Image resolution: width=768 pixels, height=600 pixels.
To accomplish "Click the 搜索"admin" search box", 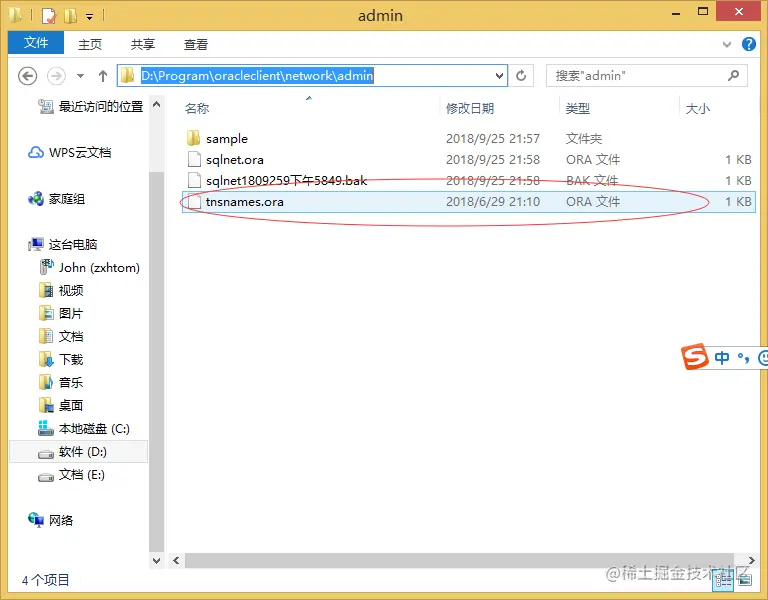I will click(x=647, y=75).
